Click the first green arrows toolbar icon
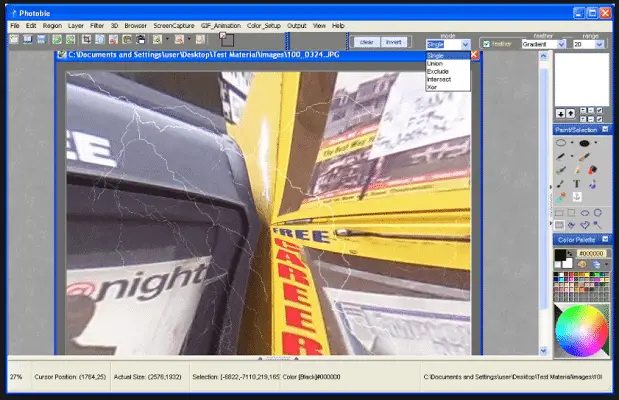 click(x=57, y=39)
